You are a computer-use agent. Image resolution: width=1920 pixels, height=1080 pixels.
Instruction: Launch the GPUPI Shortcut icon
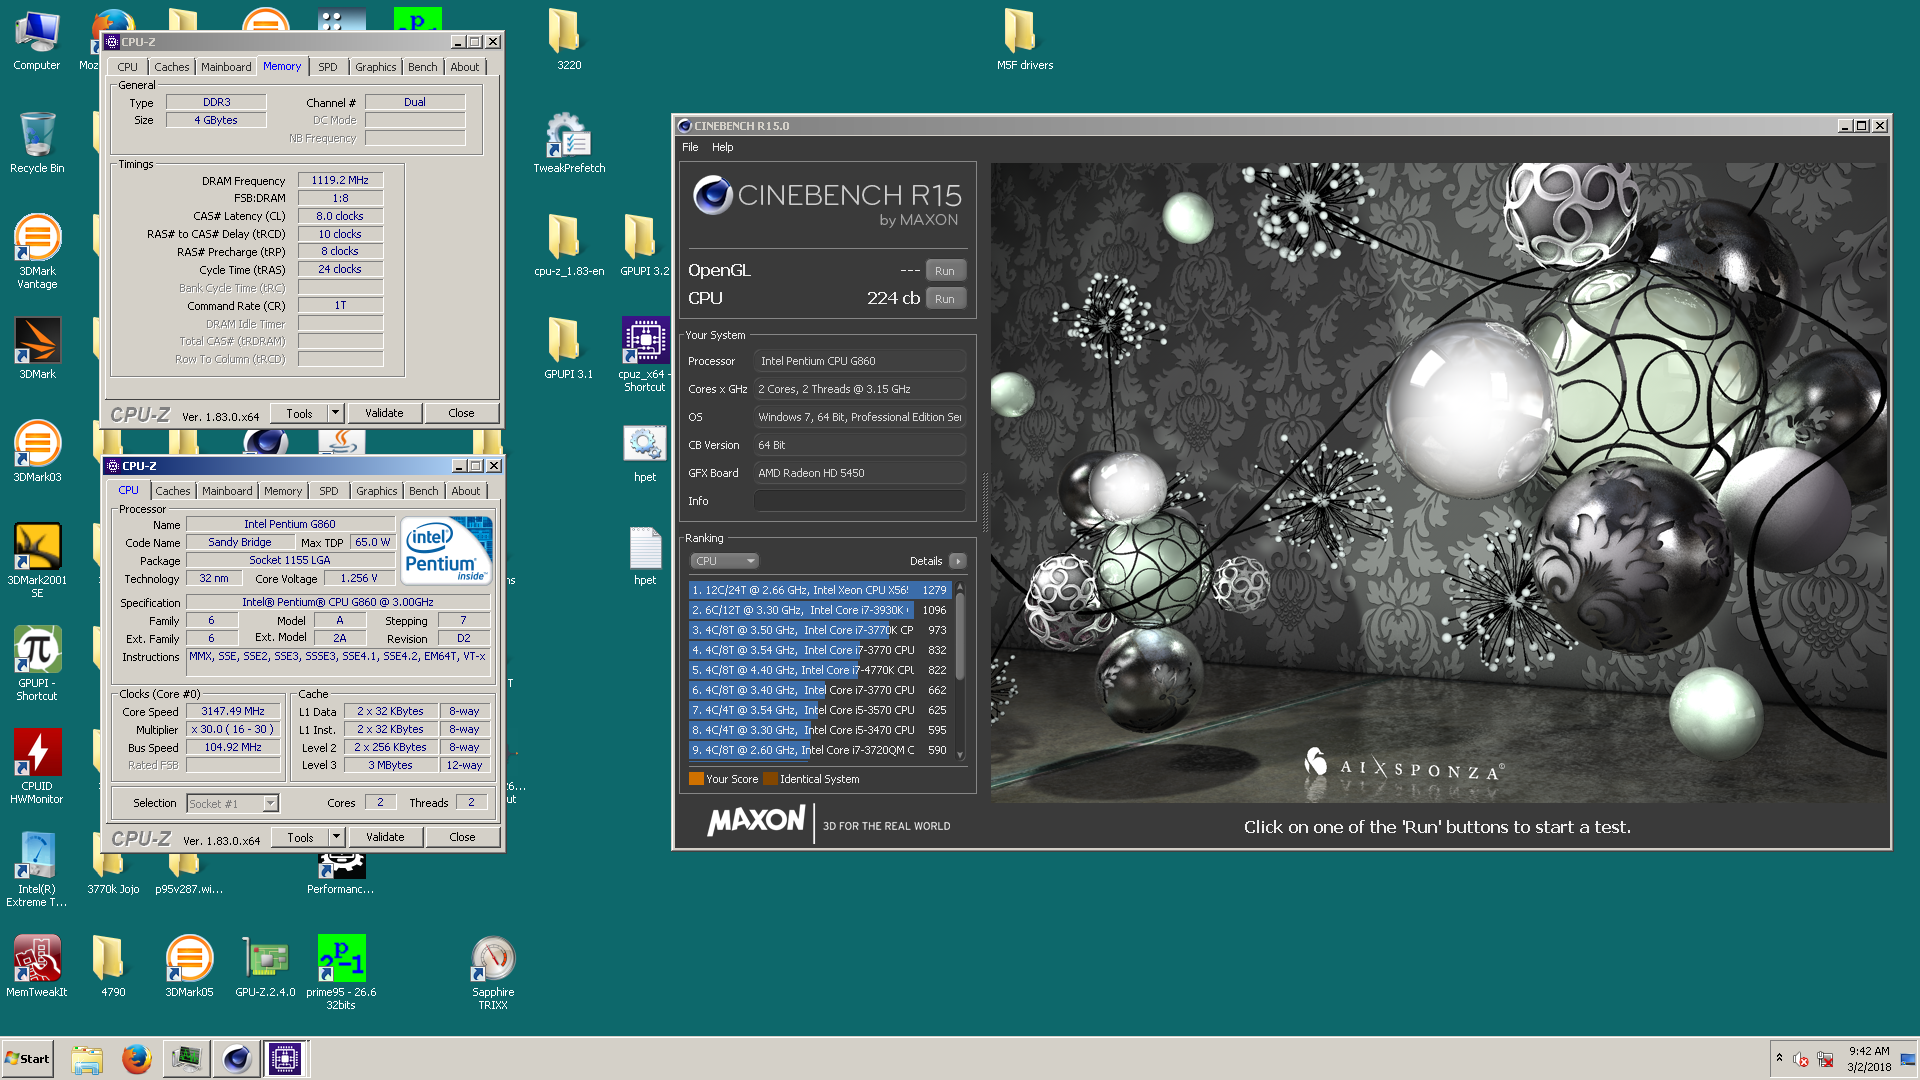click(37, 663)
